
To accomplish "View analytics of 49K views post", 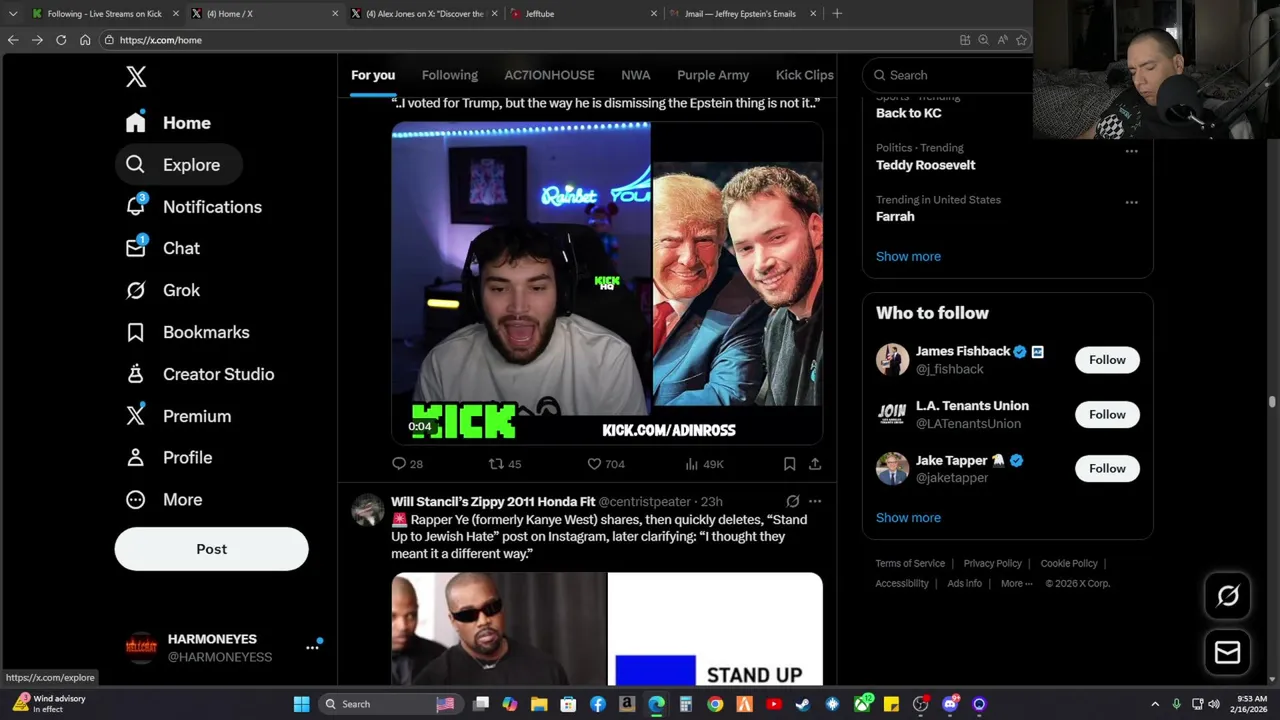I will 704,464.
